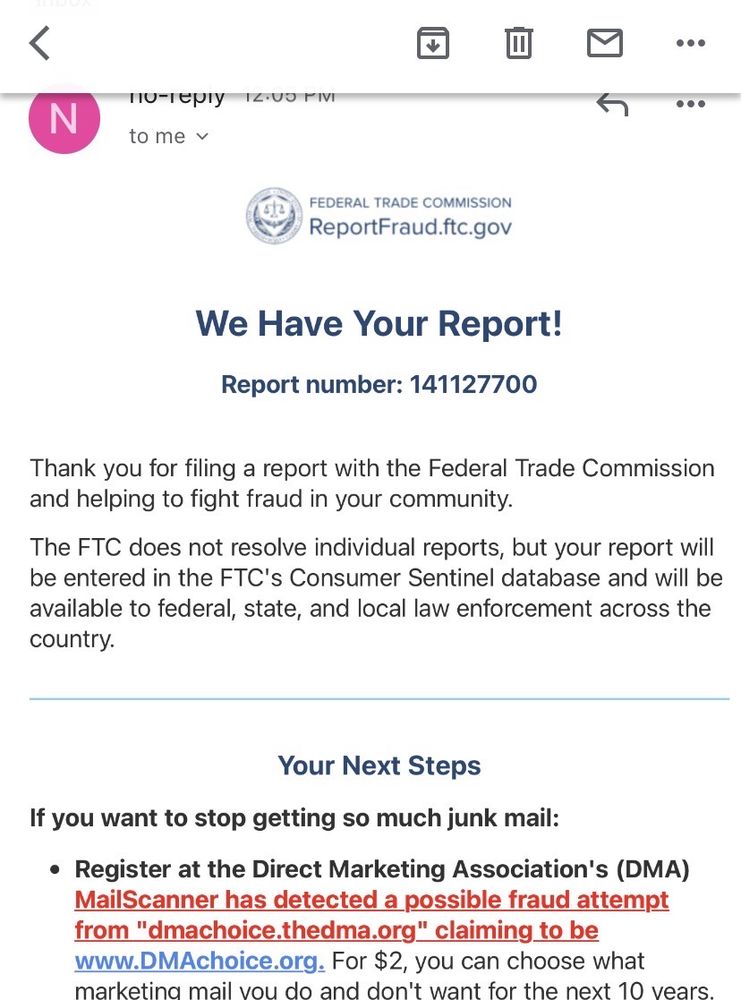Open the top toolbar more options ellipsis
The height and width of the screenshot is (1000, 741).
690,43
